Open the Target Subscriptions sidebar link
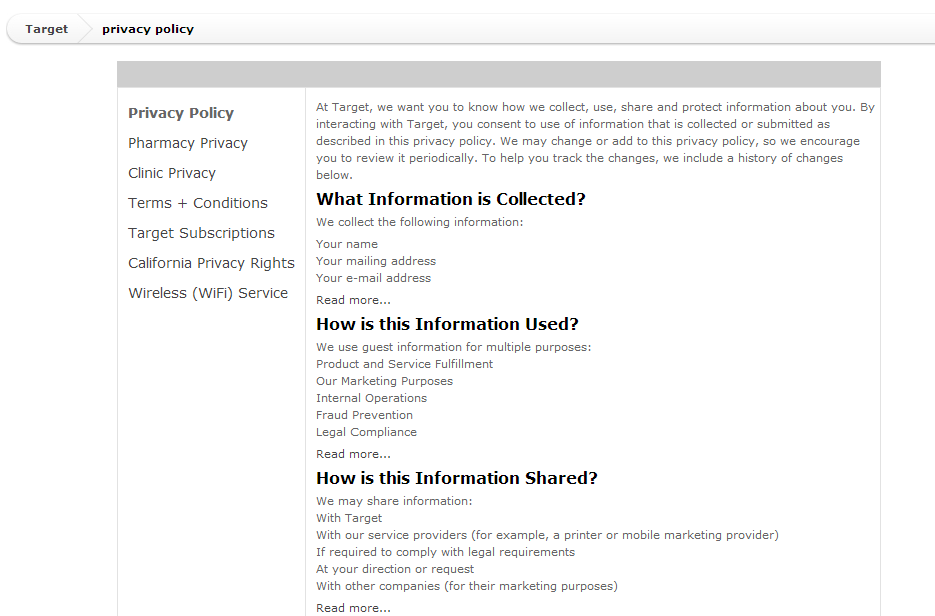This screenshot has width=935, height=616. coord(202,233)
